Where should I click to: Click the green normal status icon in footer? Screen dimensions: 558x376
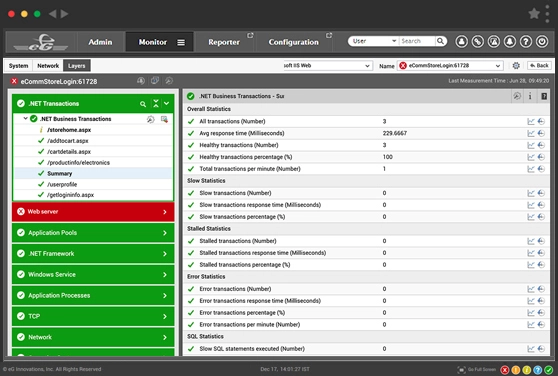pyautogui.click(x=549, y=370)
